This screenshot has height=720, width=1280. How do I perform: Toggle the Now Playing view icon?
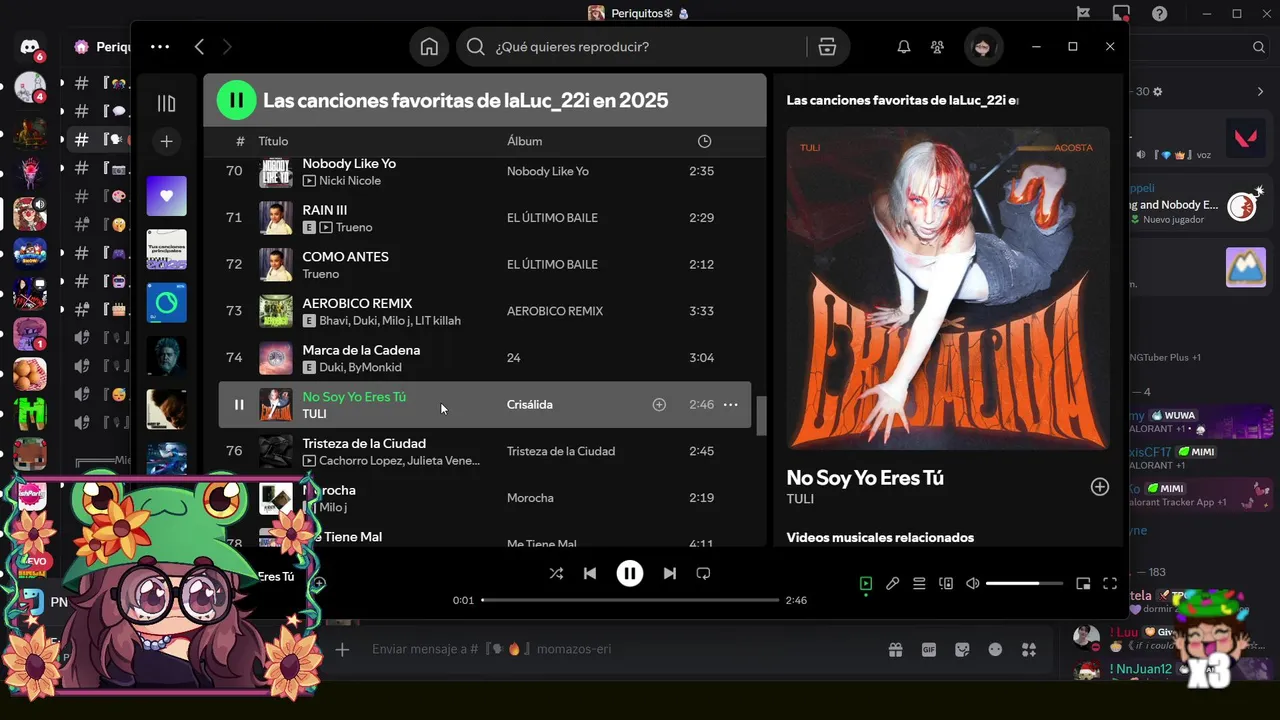865,583
